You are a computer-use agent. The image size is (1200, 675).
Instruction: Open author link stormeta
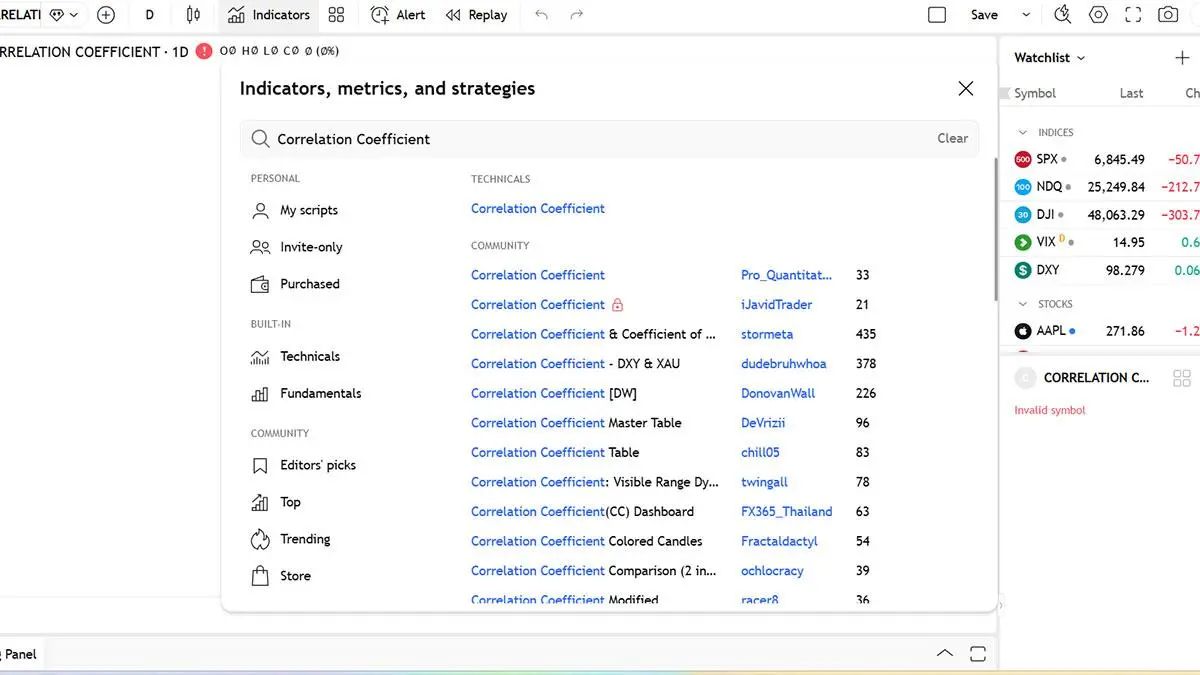pos(767,334)
